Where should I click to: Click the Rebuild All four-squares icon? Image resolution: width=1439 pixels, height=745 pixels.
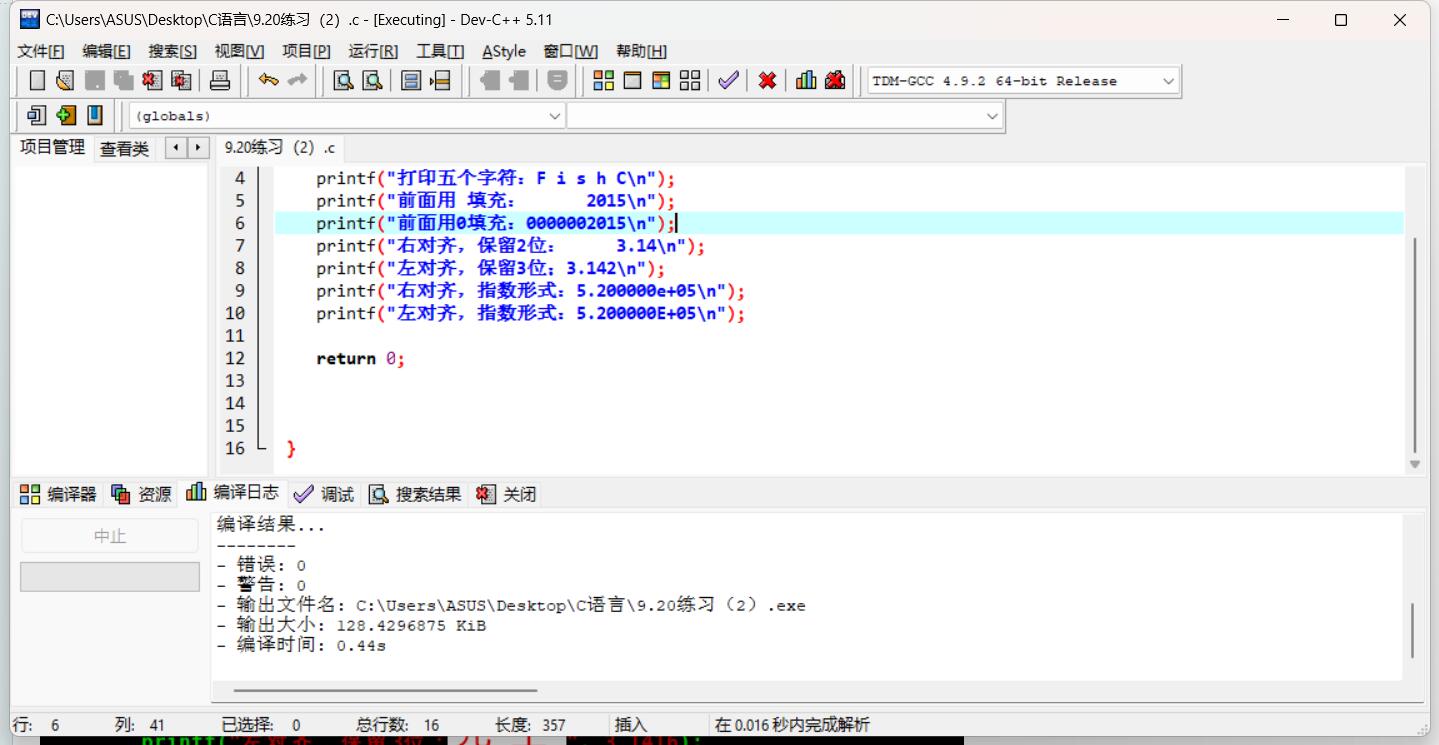(690, 81)
